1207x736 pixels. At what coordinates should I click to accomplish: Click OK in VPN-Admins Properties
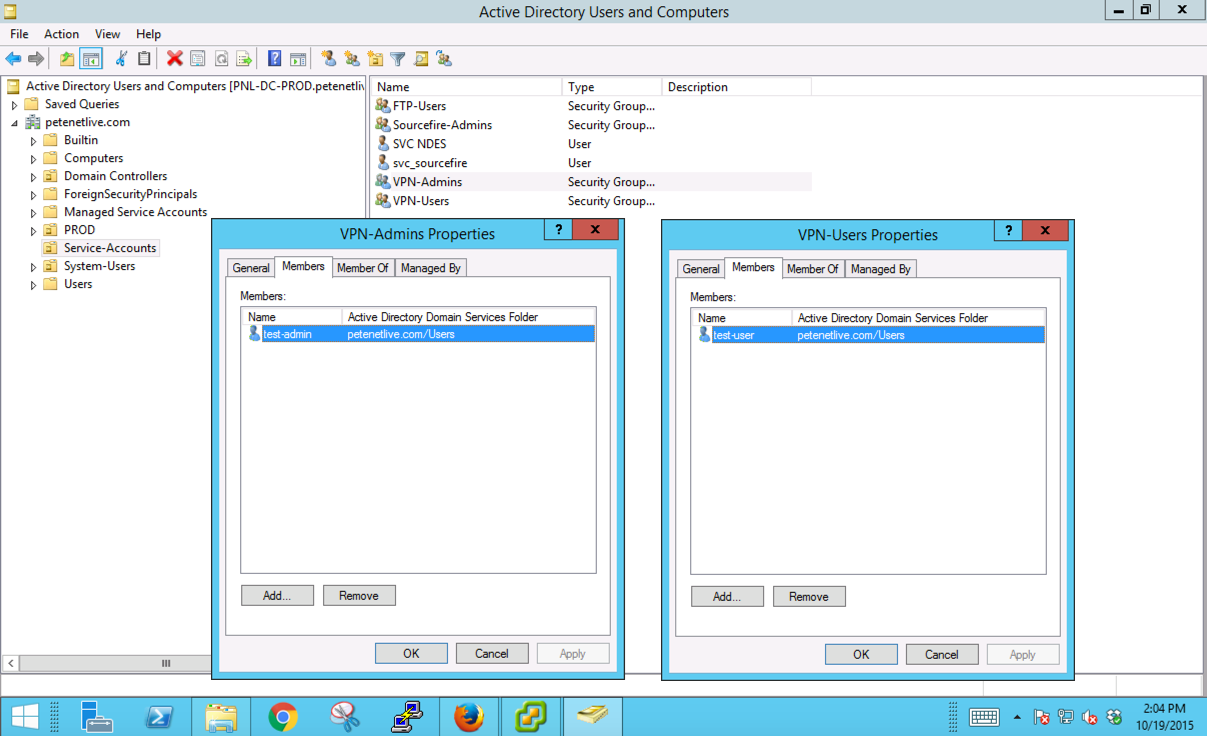(411, 653)
